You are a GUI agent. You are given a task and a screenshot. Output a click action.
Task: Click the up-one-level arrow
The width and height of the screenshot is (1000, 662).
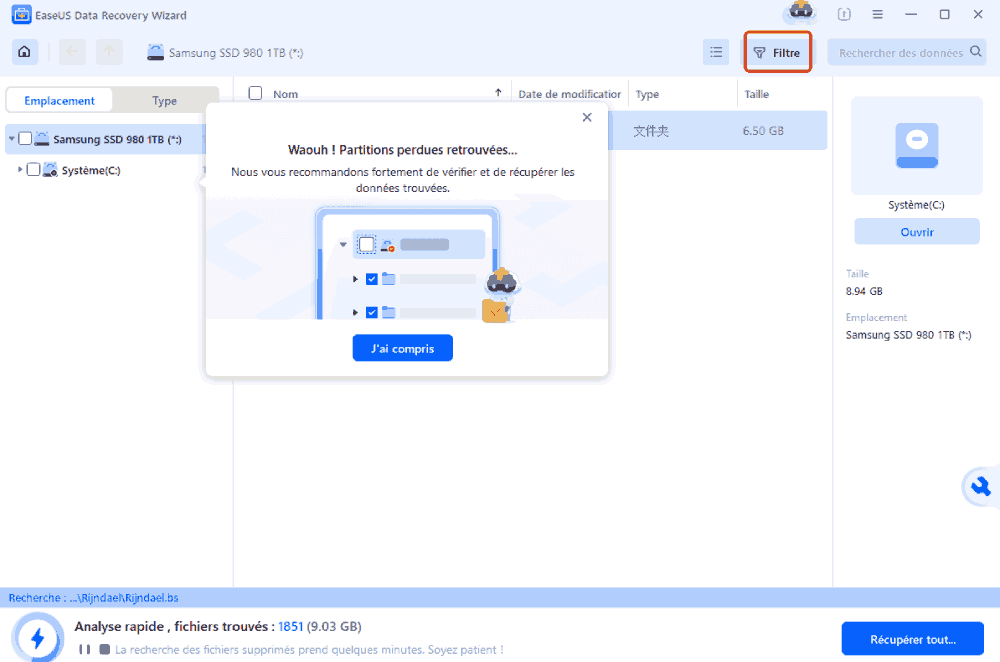coord(109,52)
